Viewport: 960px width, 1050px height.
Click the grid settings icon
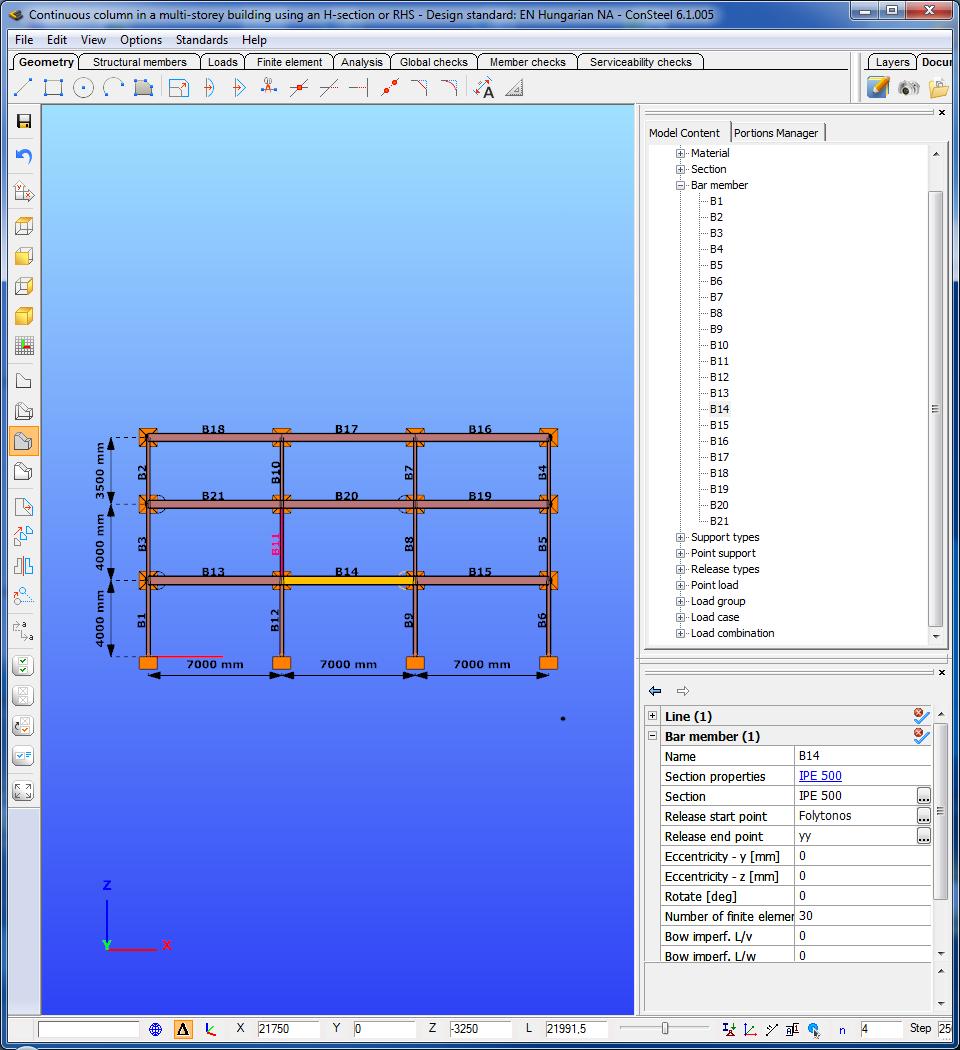point(24,346)
